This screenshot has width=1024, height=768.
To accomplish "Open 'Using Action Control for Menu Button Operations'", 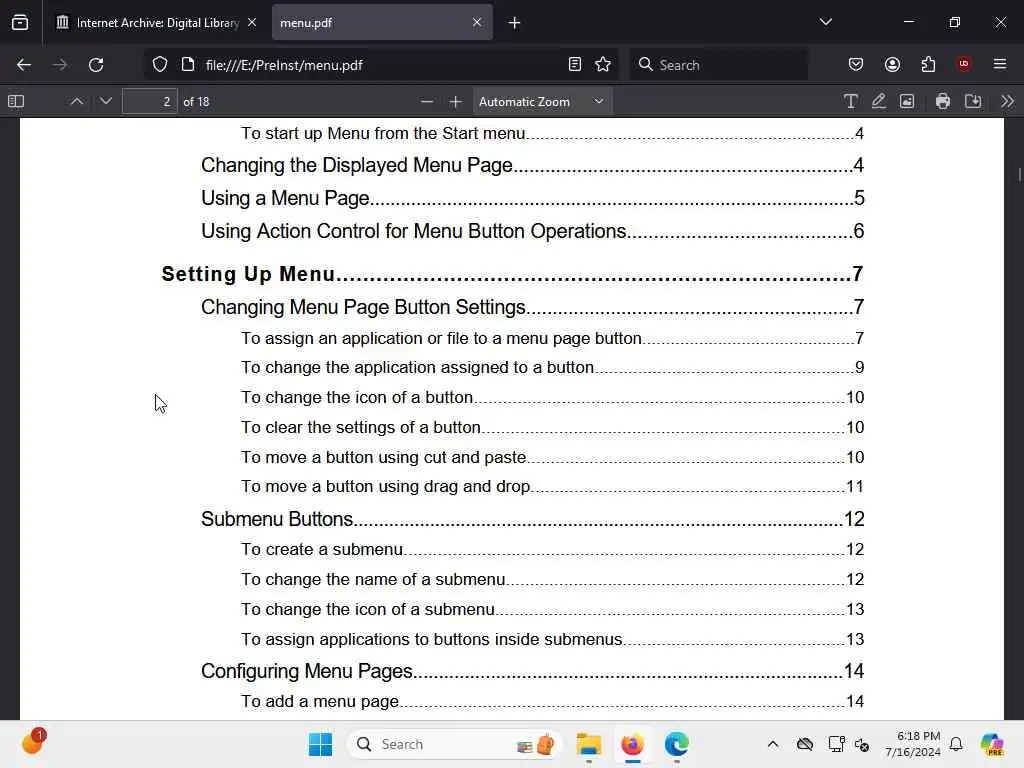I will pos(532,231).
